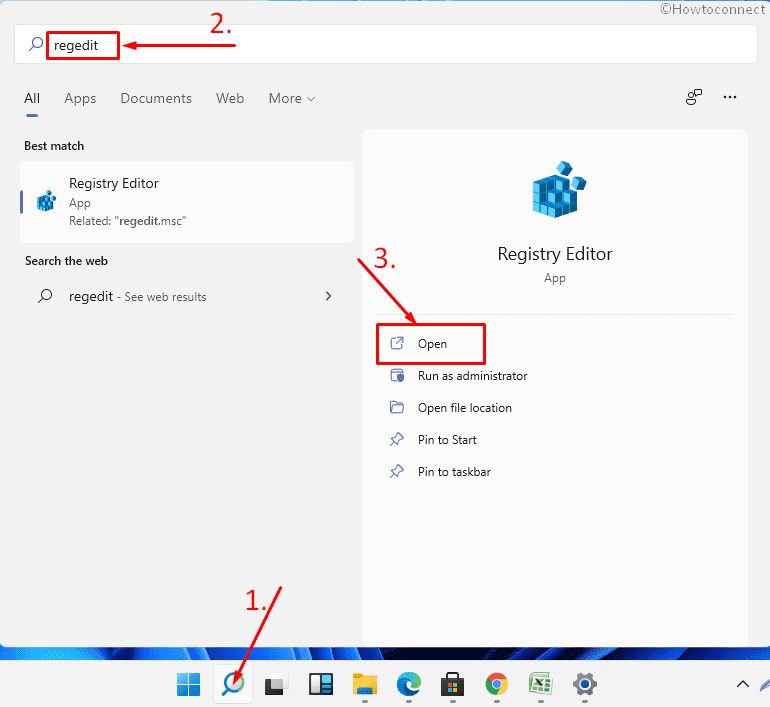Select Pin to taskbar option
Image resolution: width=770 pixels, height=707 pixels.
pos(454,472)
